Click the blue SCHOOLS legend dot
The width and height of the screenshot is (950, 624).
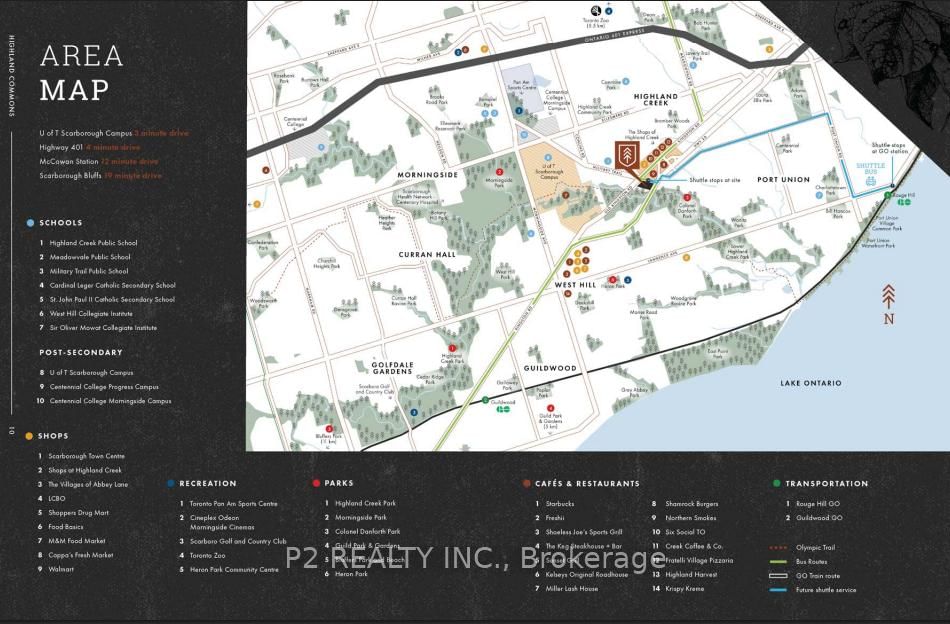30,222
